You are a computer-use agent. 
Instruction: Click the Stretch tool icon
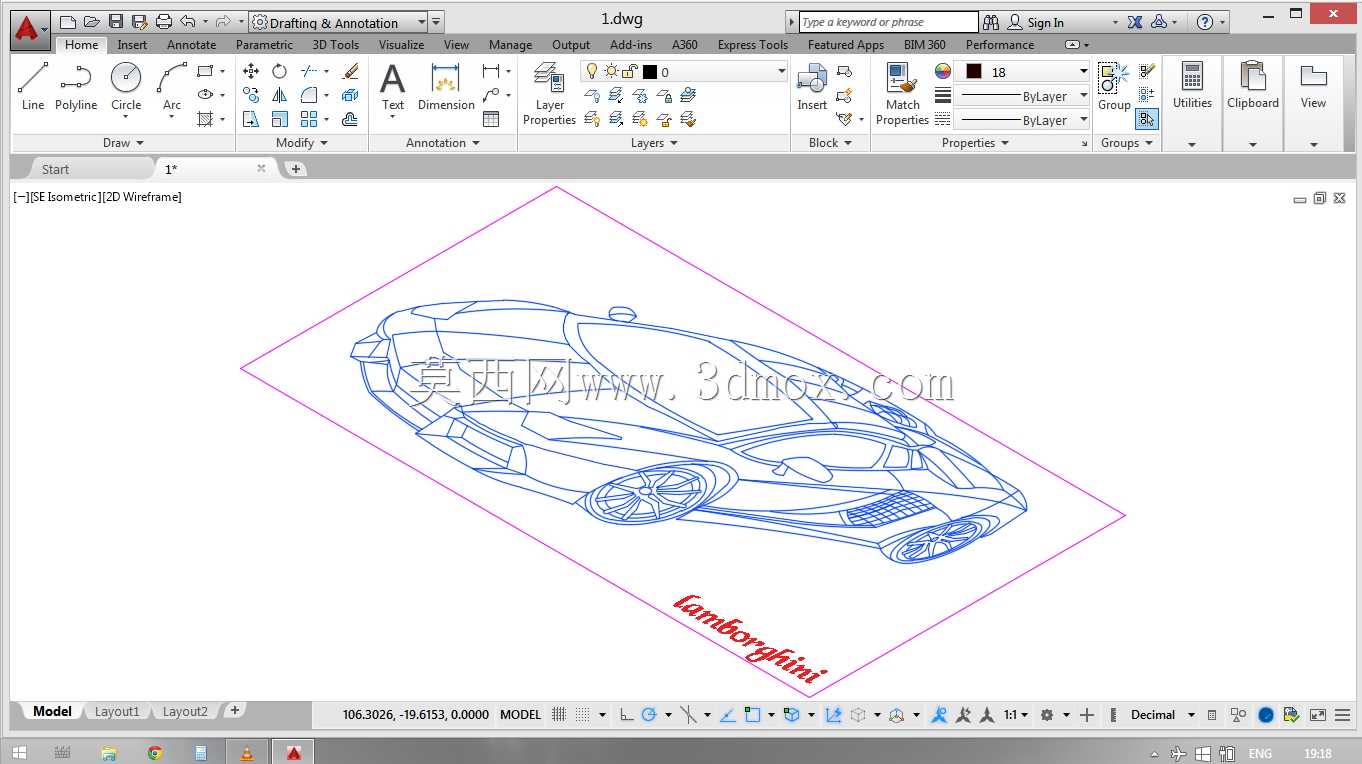(251, 119)
